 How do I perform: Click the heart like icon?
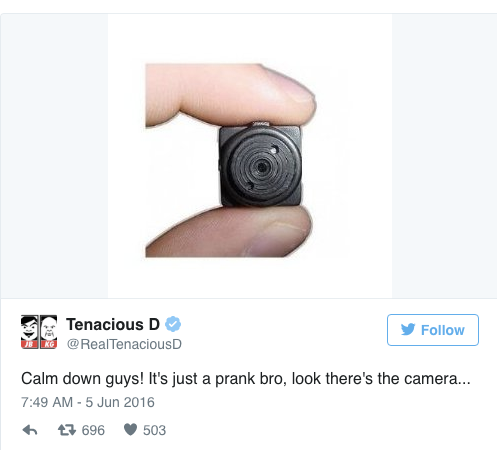click(x=130, y=430)
